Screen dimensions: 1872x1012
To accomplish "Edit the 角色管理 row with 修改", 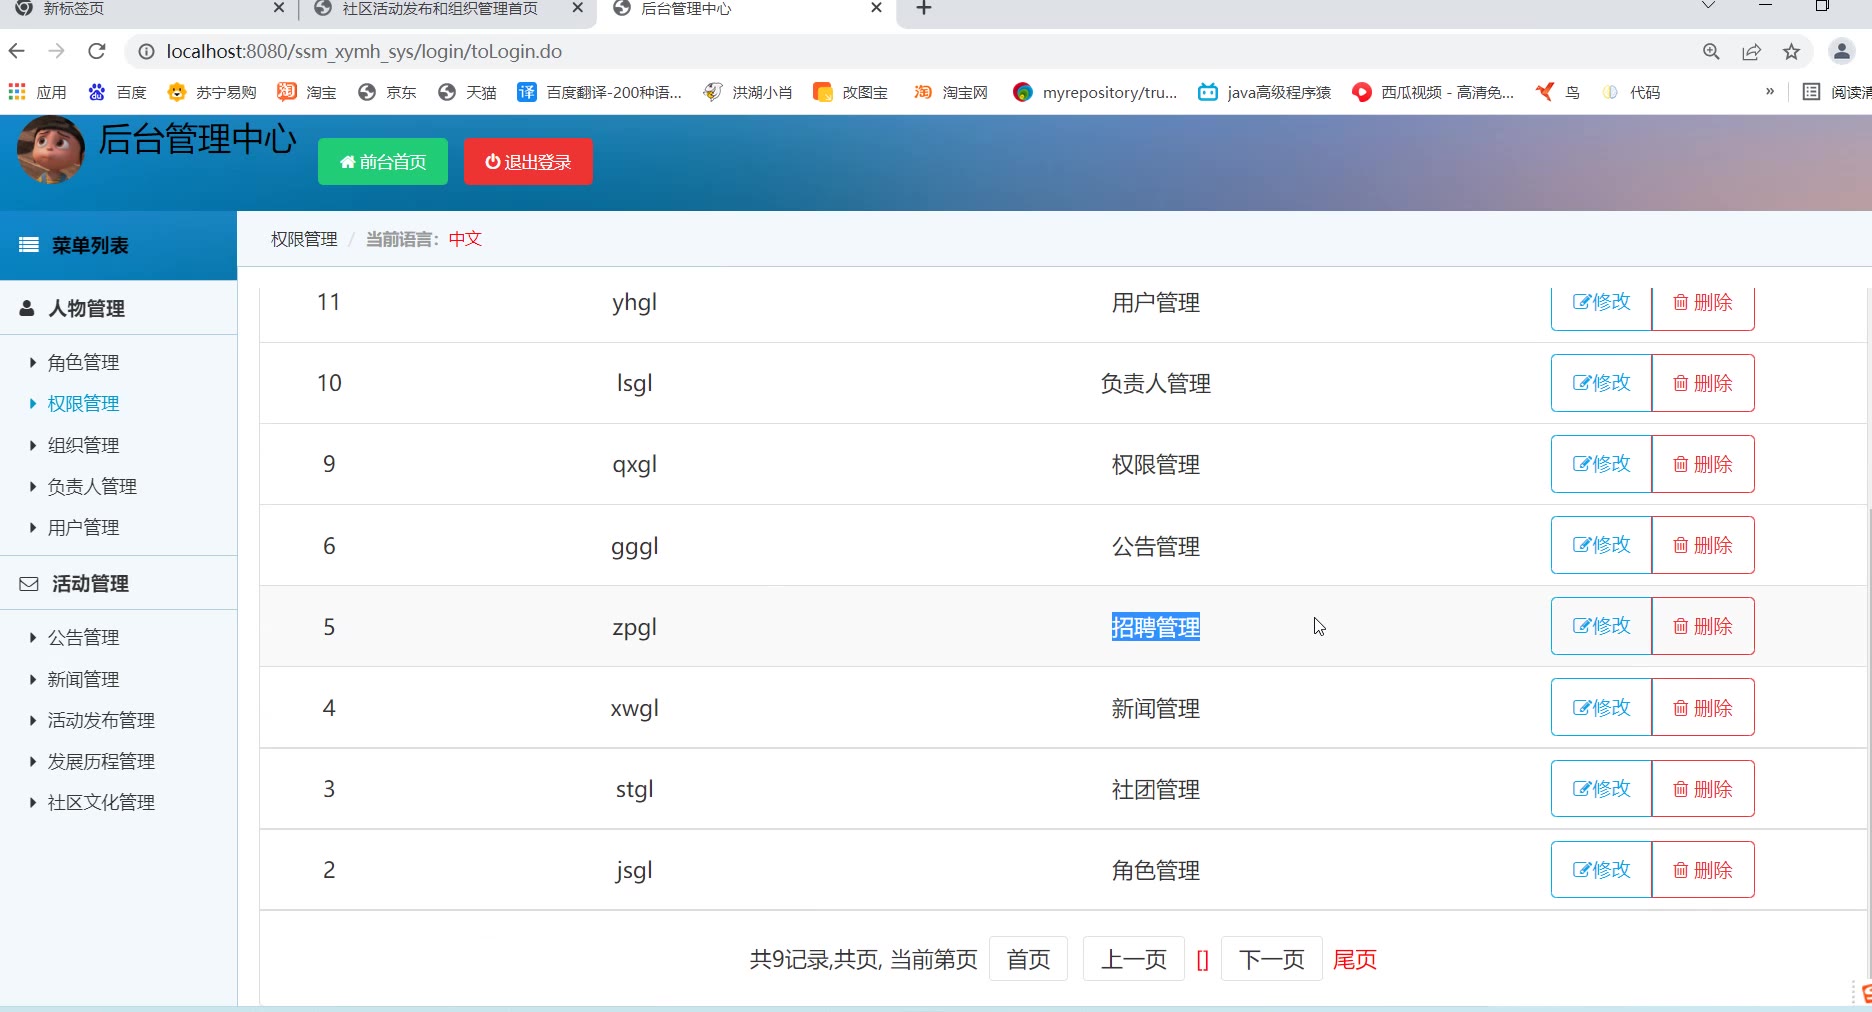I will [x=1601, y=870].
